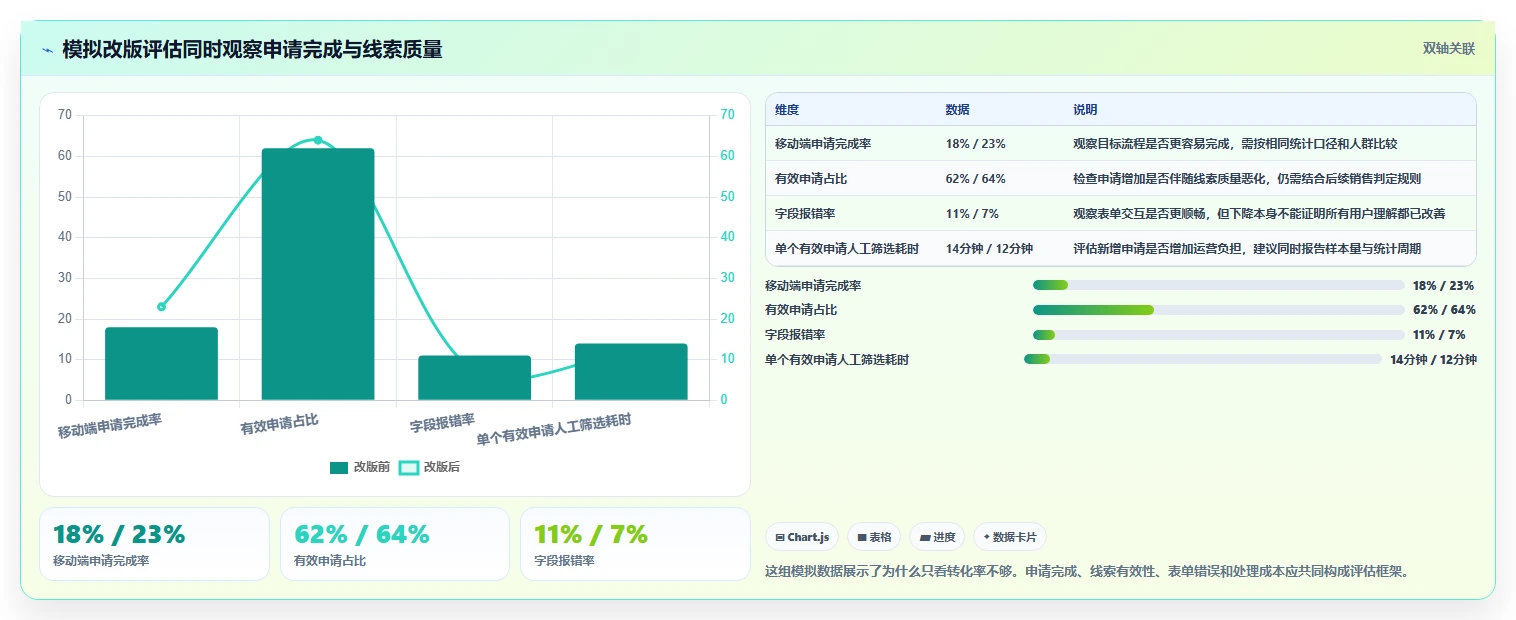Click the footer note starting 这组模拟数据展示了
Screen dimensions: 1516x620
pos(1087,572)
